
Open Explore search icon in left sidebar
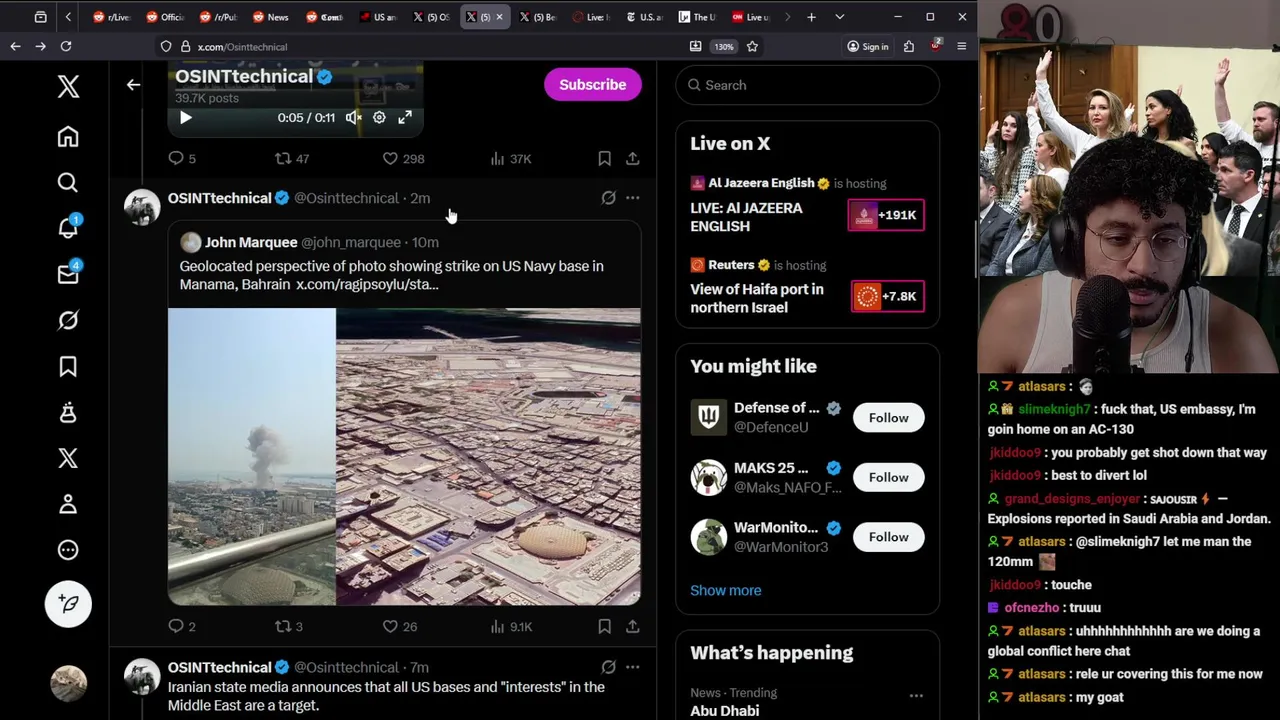pyautogui.click(x=68, y=182)
